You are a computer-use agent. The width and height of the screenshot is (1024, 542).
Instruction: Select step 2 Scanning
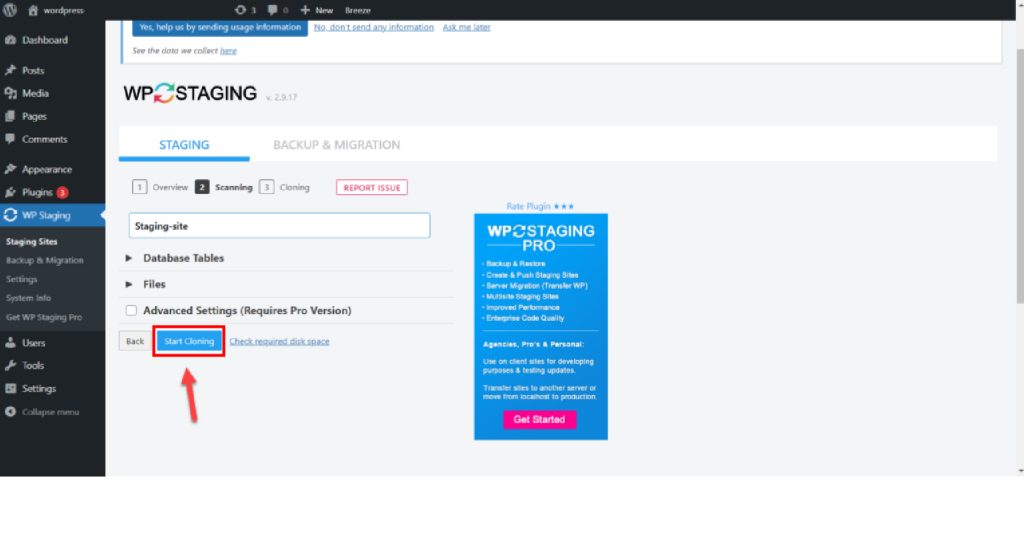coord(223,187)
